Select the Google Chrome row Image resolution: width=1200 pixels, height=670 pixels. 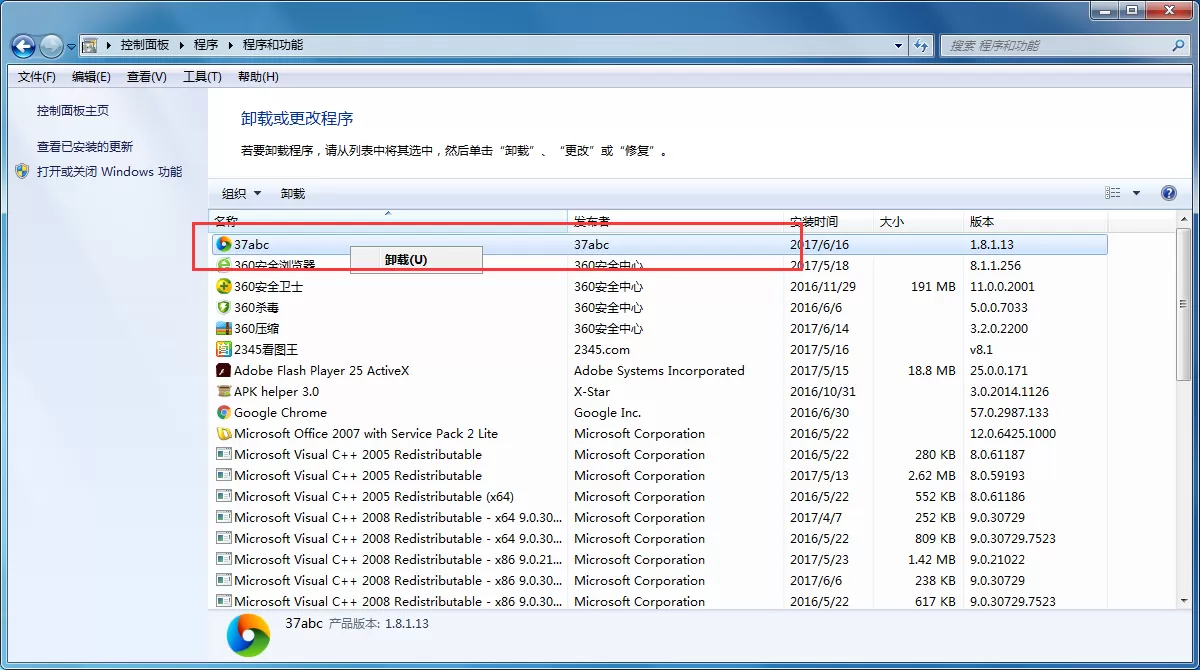(x=660, y=412)
